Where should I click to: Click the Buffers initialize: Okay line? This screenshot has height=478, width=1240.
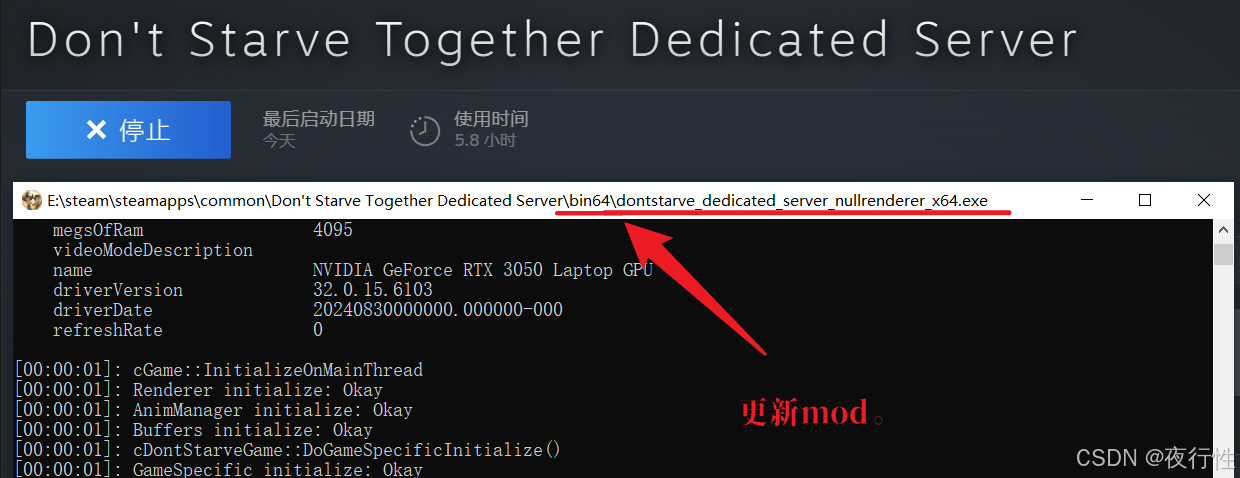(x=194, y=430)
